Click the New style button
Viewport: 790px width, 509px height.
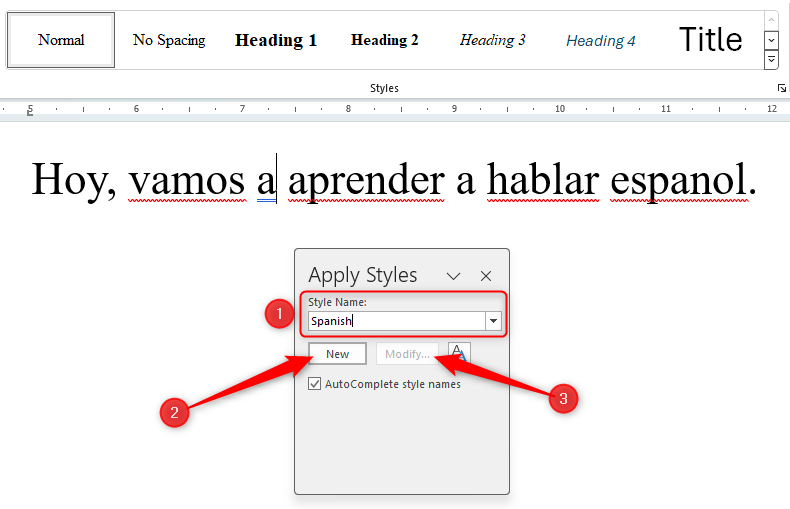[x=337, y=354]
